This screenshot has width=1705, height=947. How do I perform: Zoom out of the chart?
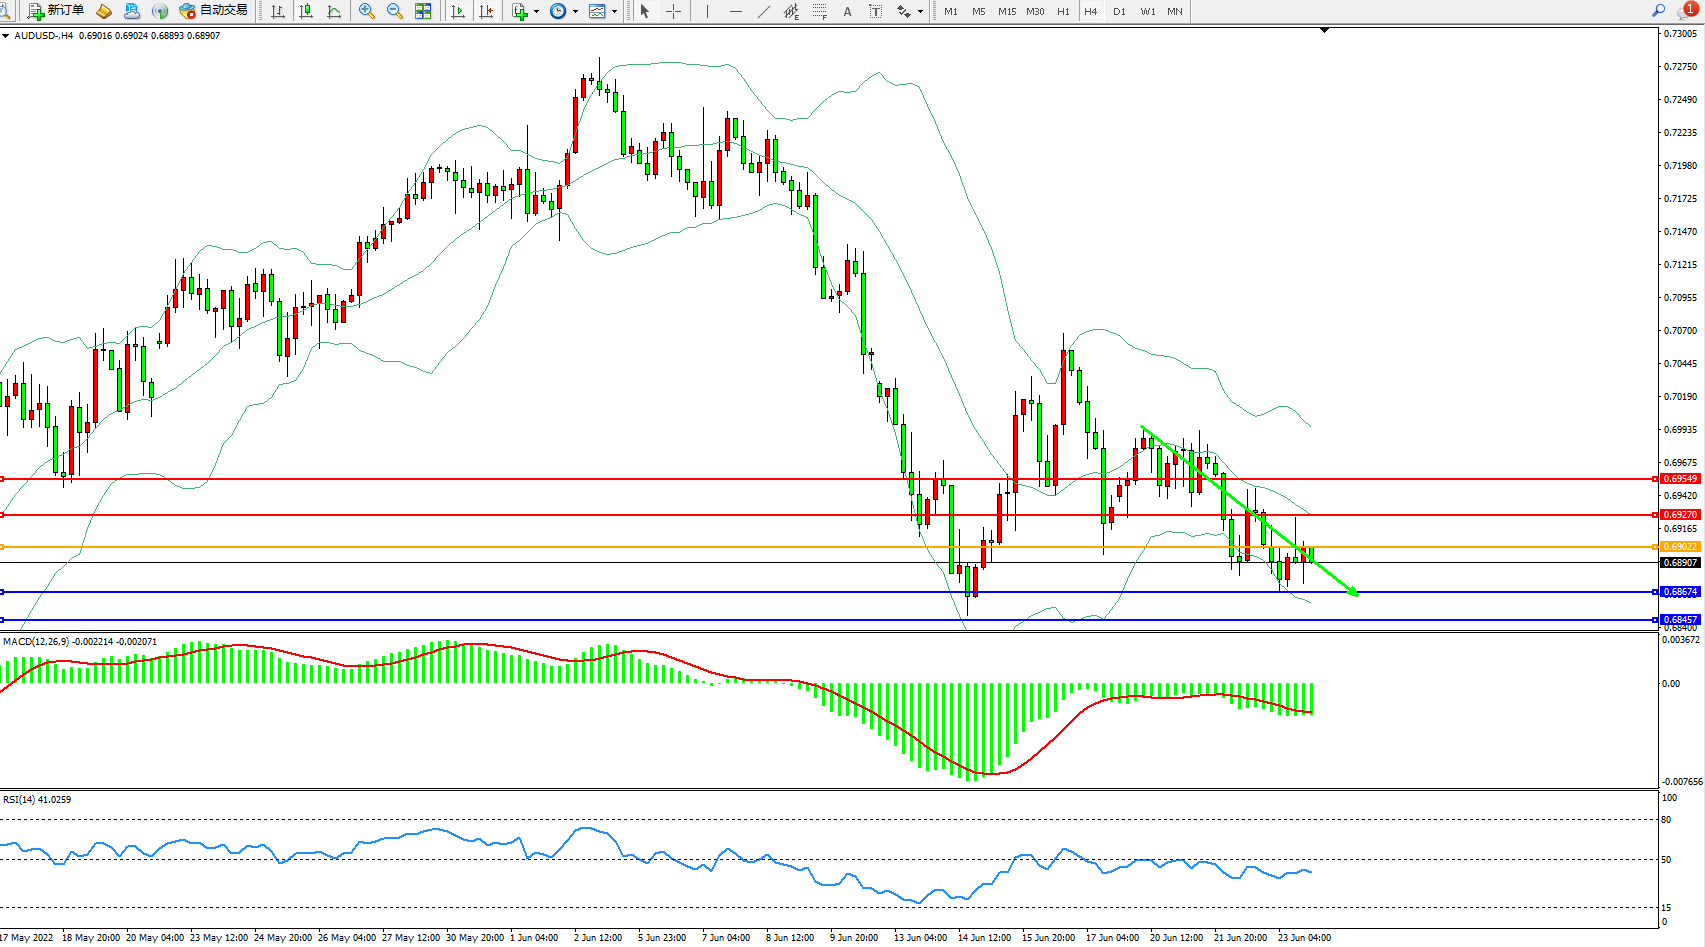(x=395, y=11)
